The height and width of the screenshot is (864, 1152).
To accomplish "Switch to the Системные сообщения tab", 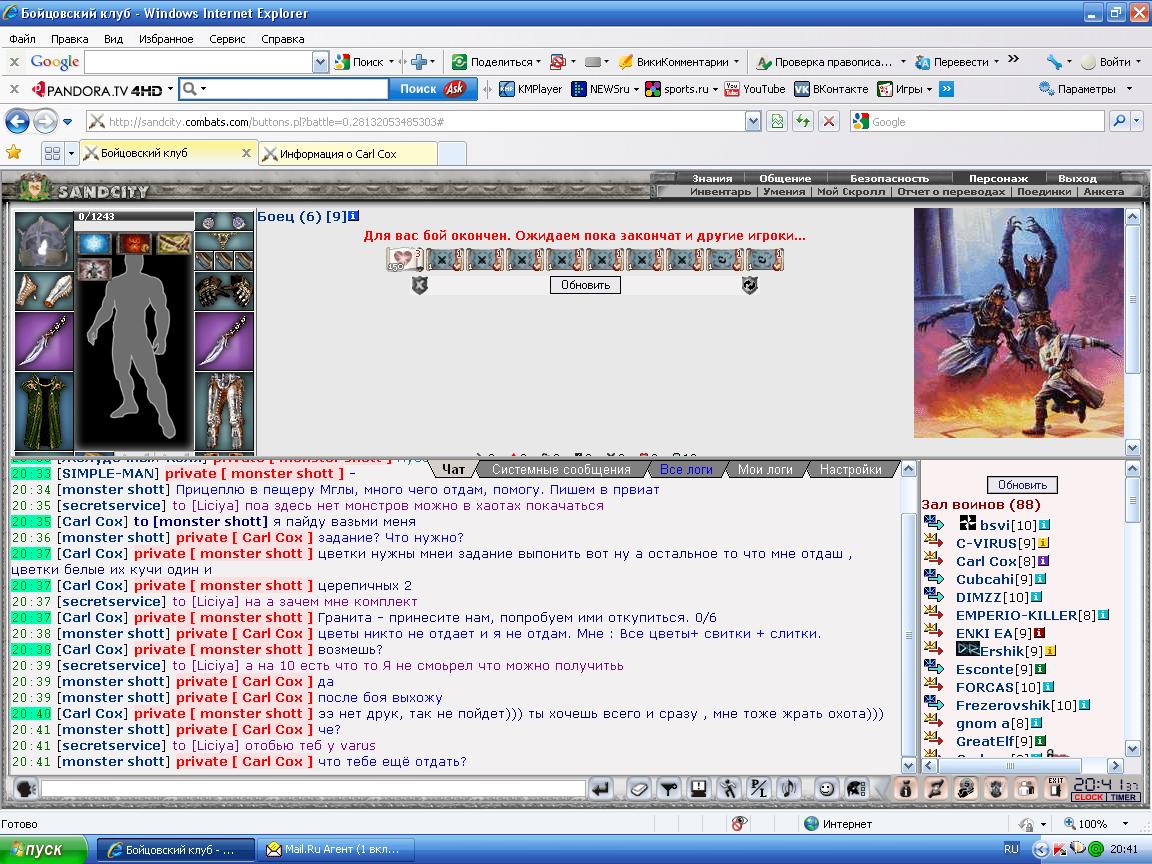I will [x=561, y=469].
